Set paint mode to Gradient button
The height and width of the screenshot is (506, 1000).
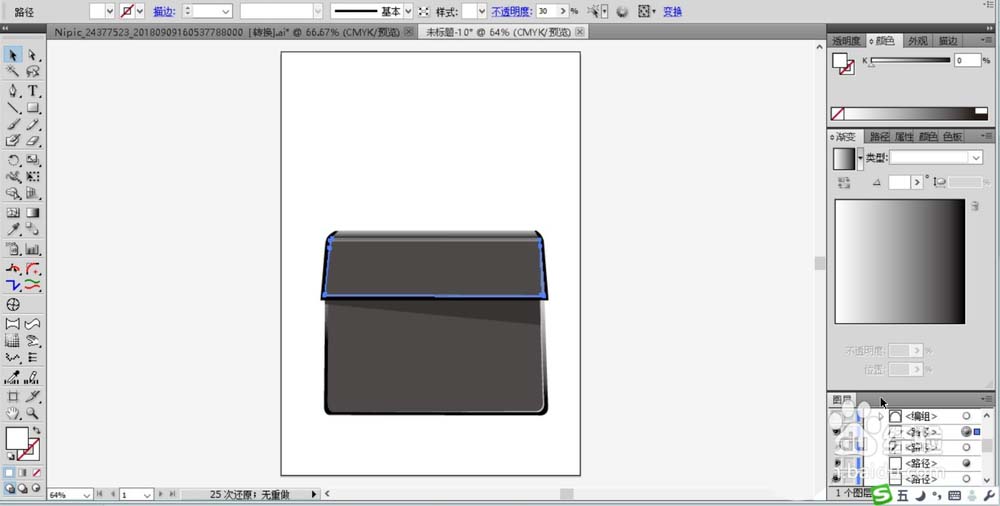pos(22,473)
